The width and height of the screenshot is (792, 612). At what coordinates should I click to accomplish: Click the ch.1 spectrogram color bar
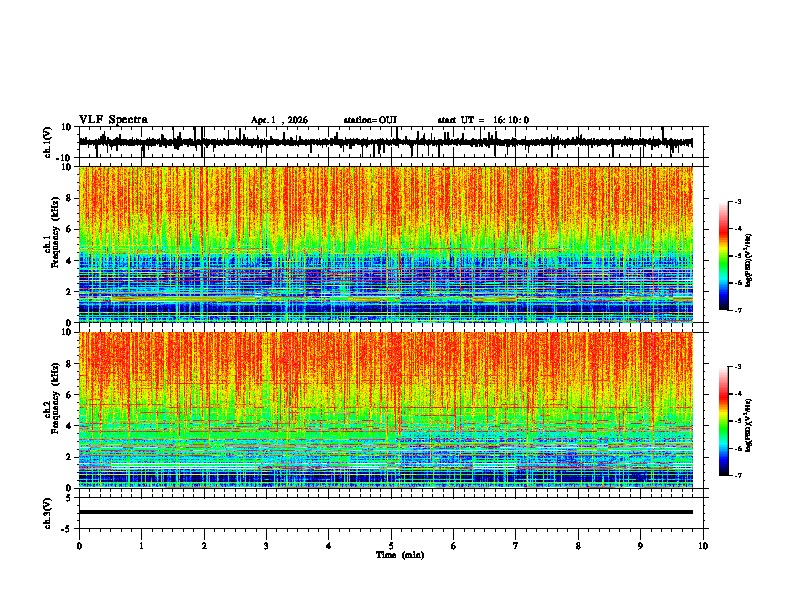coord(724,256)
